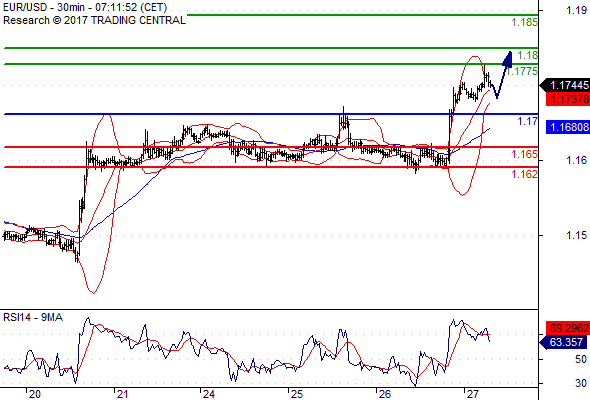This screenshot has height=400, width=590.
Task: Click the red 69.2962 RSI average value
Action: click(x=568, y=328)
